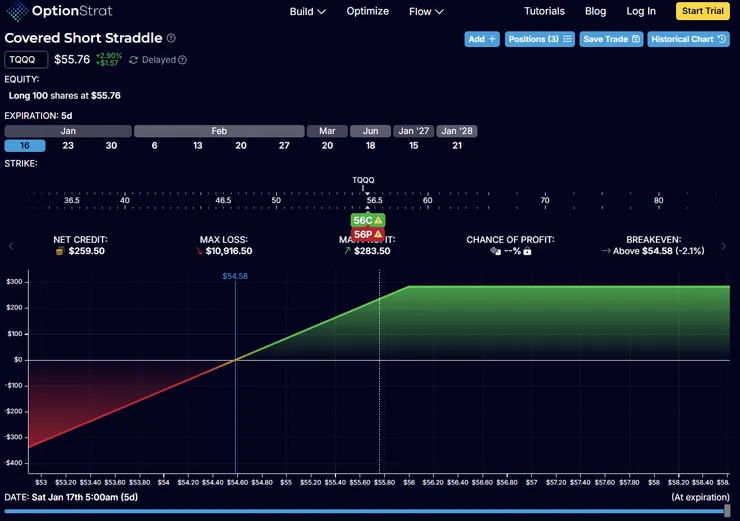
Task: Click the right arrow icon by Breakeven value
Action: (606, 251)
